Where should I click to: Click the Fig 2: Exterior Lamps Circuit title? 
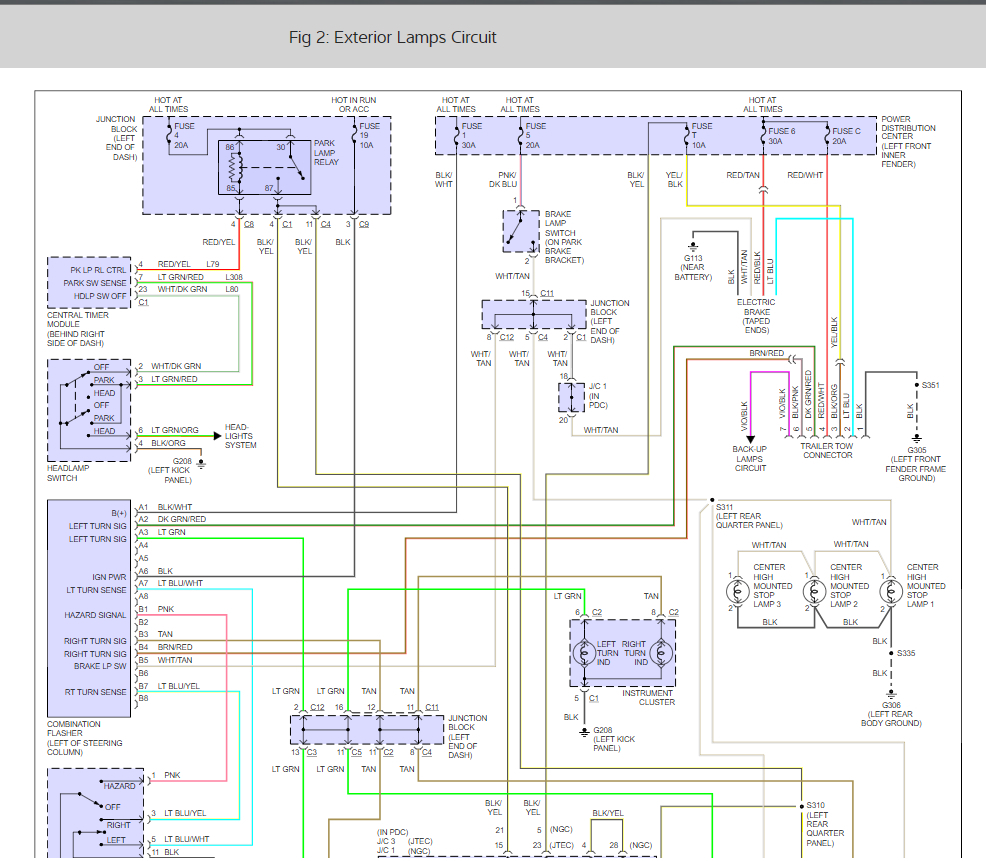coord(392,38)
